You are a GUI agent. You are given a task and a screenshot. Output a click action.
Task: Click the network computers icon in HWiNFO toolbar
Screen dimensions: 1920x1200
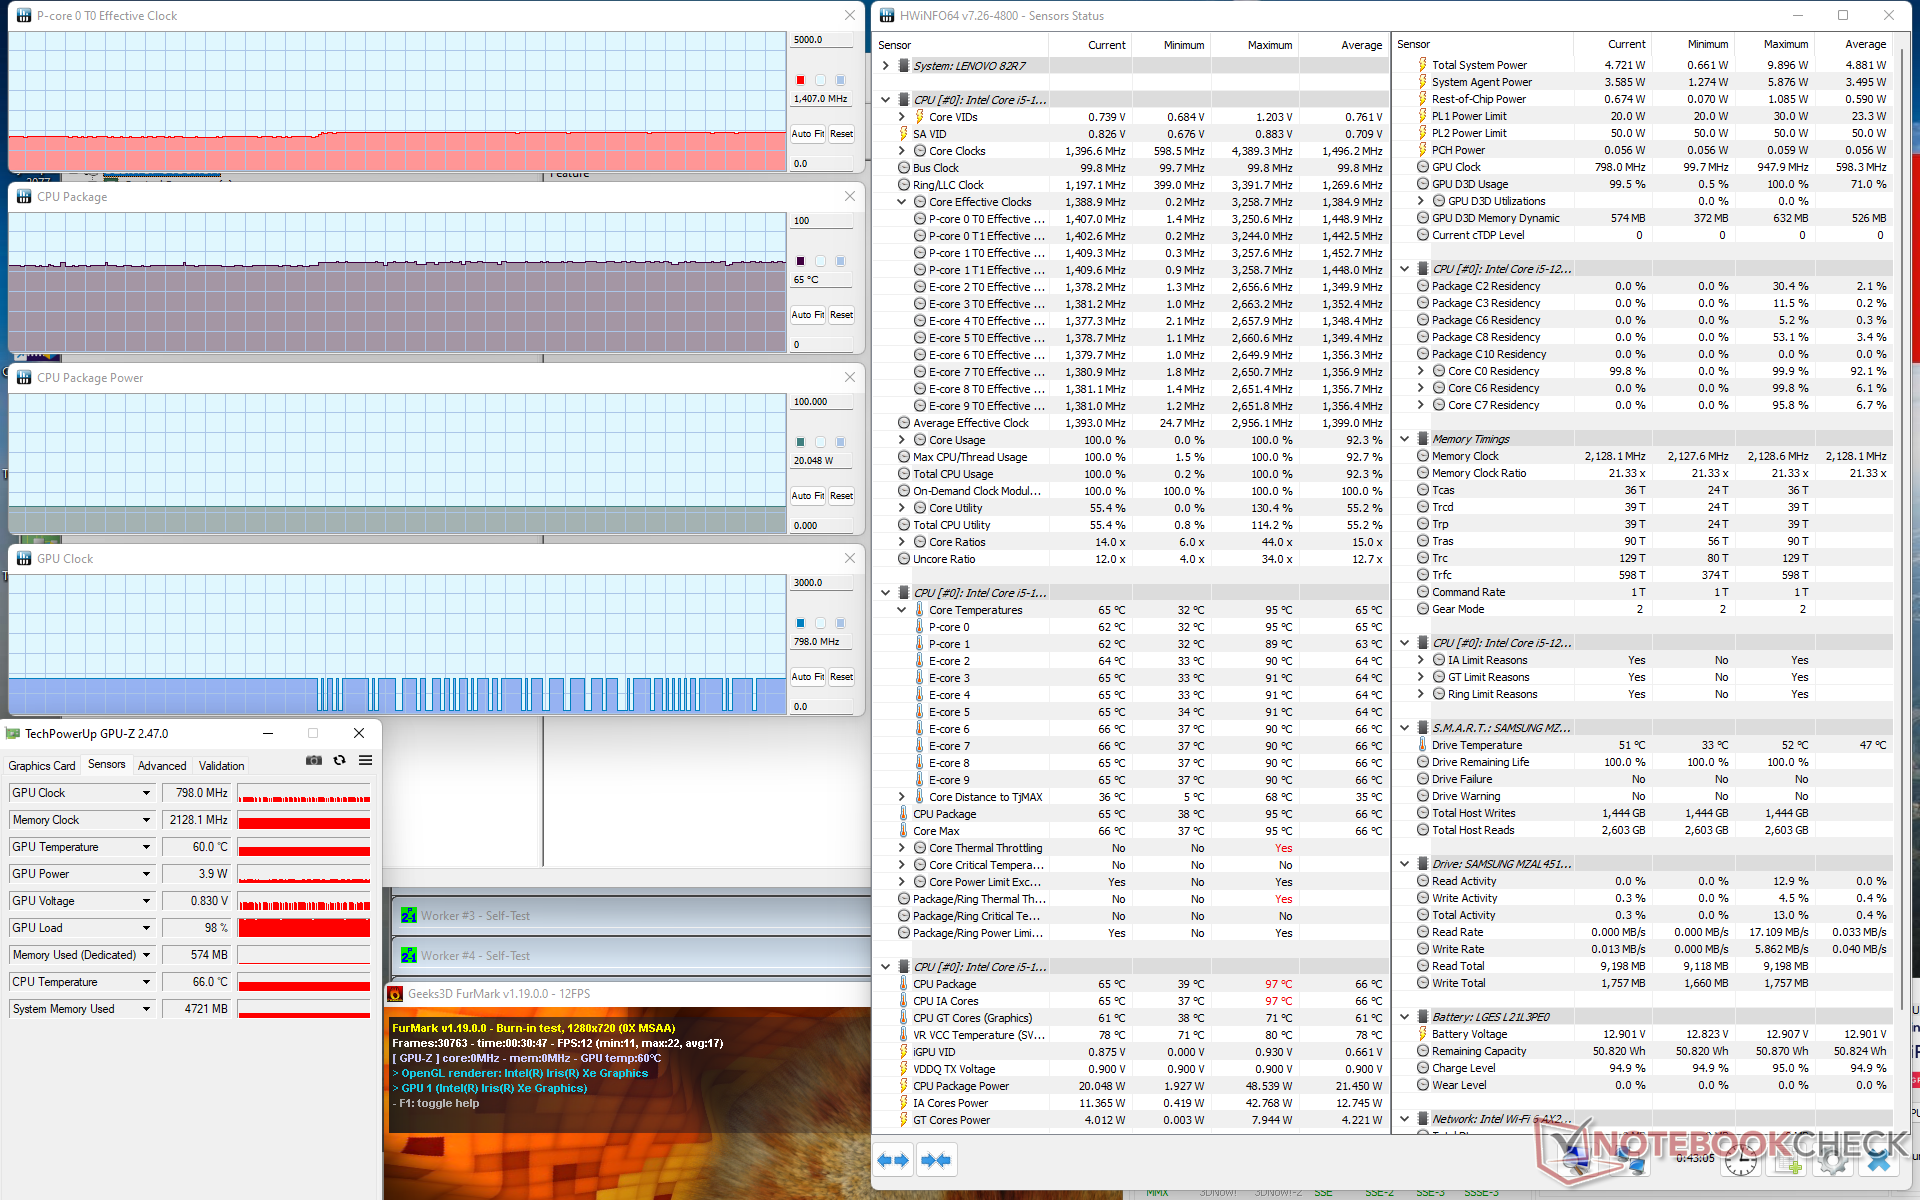[x=1629, y=1162]
